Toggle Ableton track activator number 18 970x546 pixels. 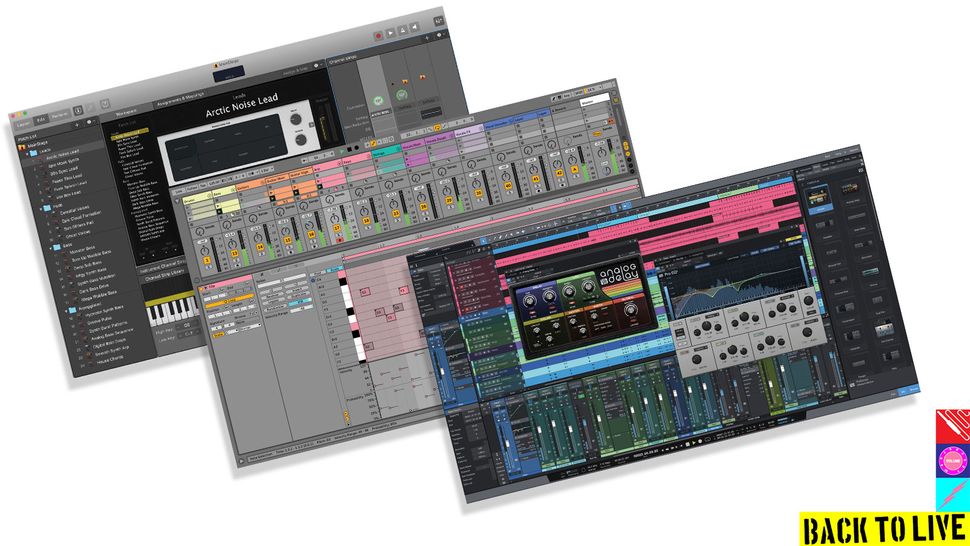pyautogui.click(x=366, y=221)
